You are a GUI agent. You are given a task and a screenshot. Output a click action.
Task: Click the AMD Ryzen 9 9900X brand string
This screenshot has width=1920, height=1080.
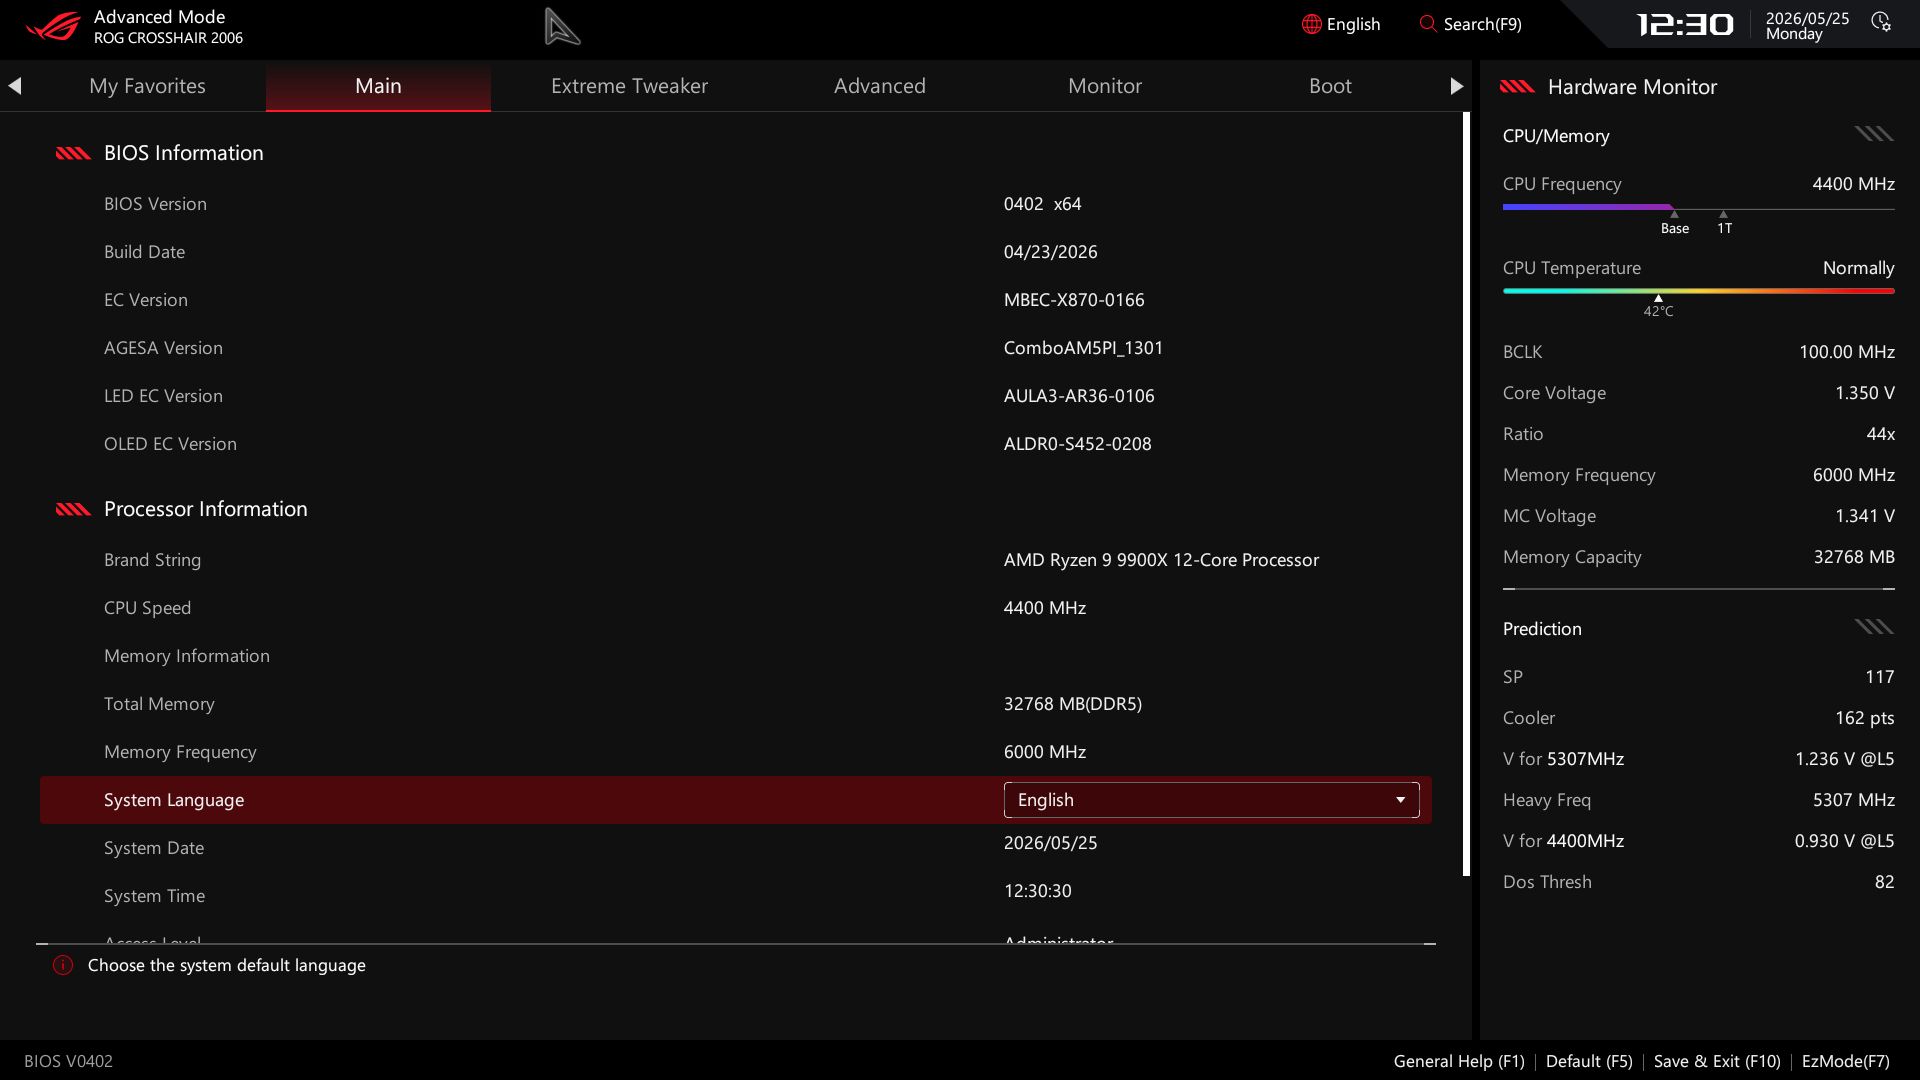click(x=1161, y=560)
